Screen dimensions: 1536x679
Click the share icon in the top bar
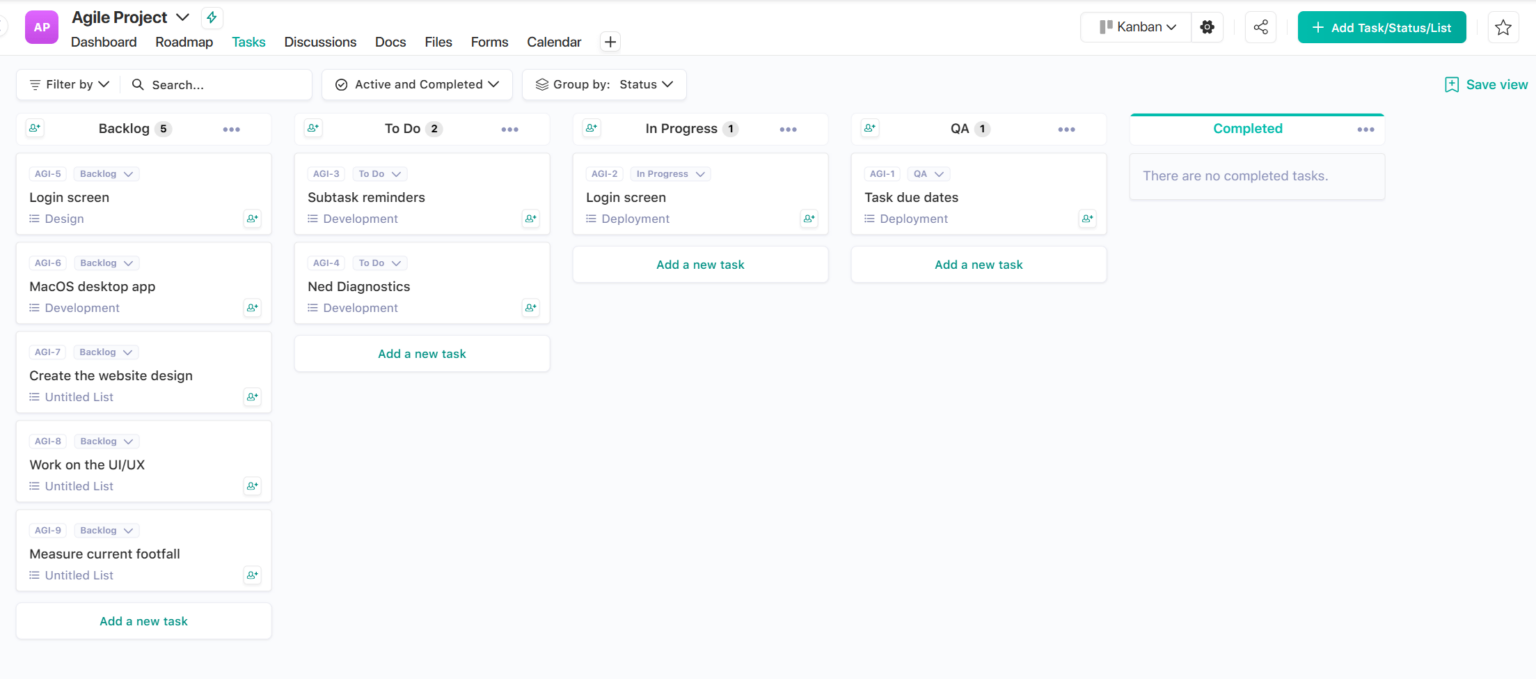(x=1260, y=27)
